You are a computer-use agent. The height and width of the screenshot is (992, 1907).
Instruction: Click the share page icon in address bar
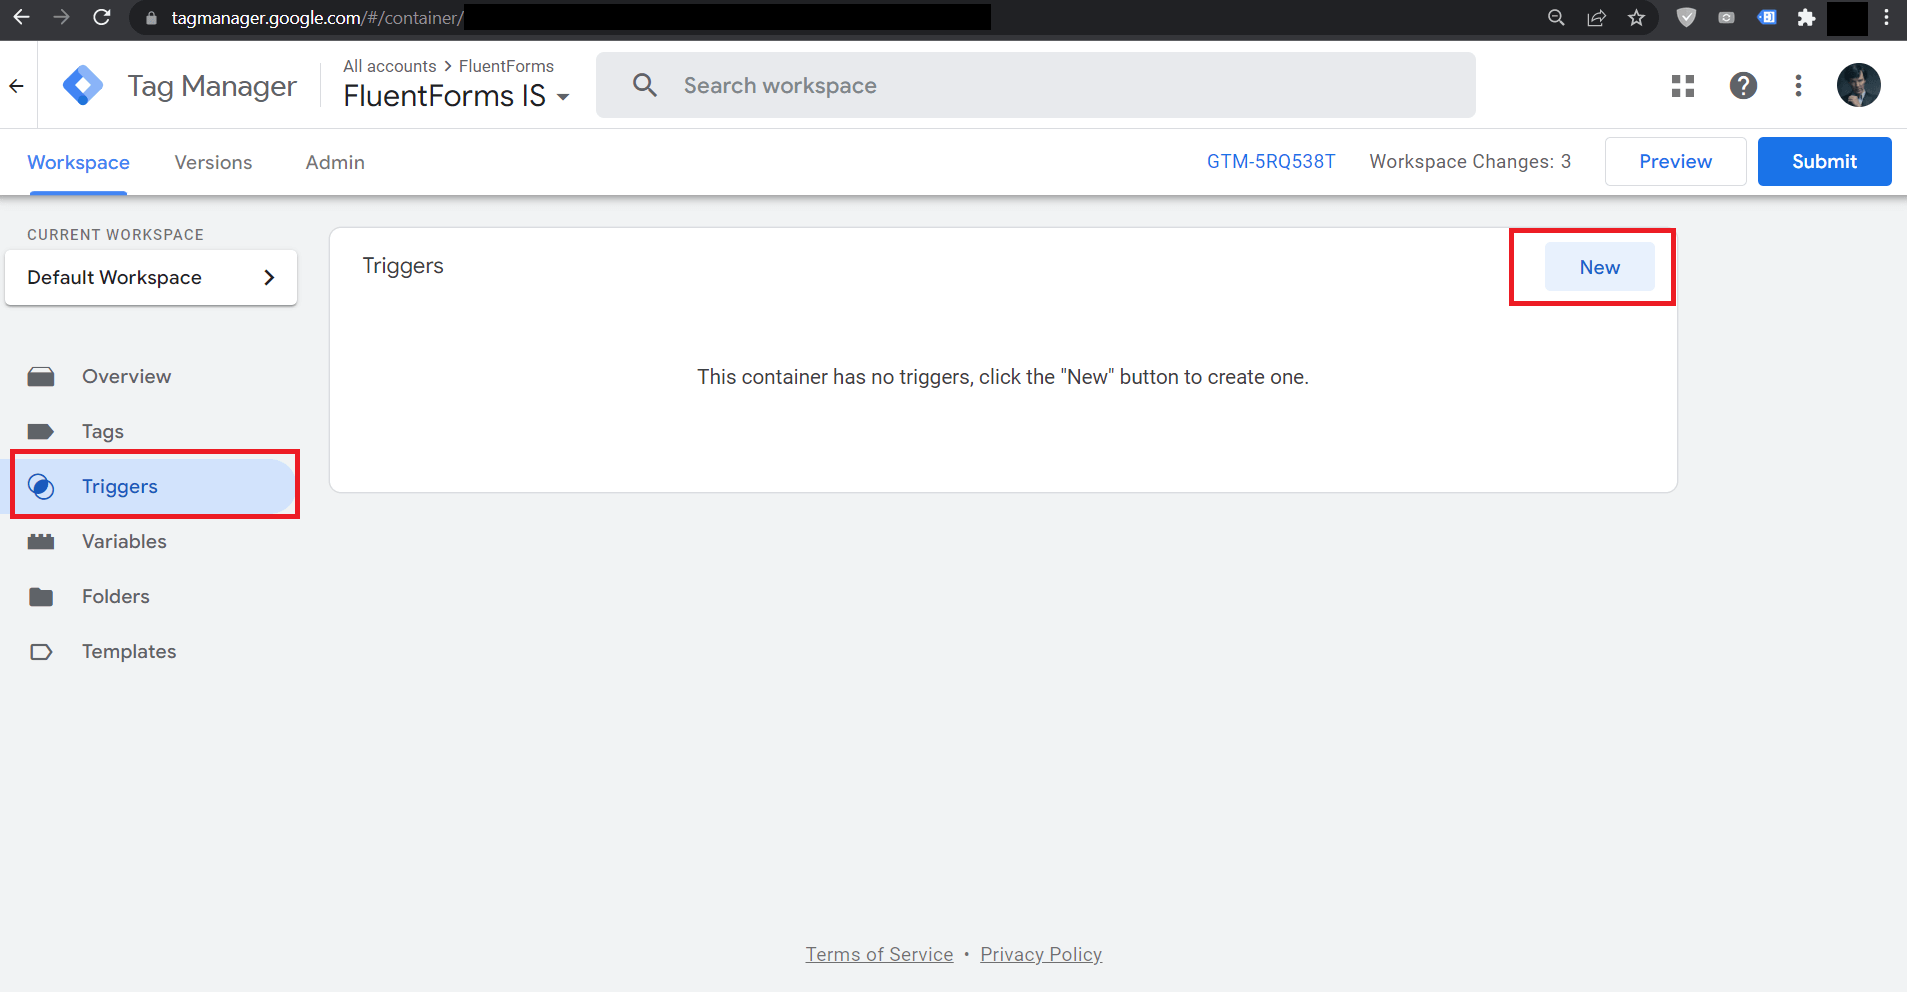coord(1596,18)
